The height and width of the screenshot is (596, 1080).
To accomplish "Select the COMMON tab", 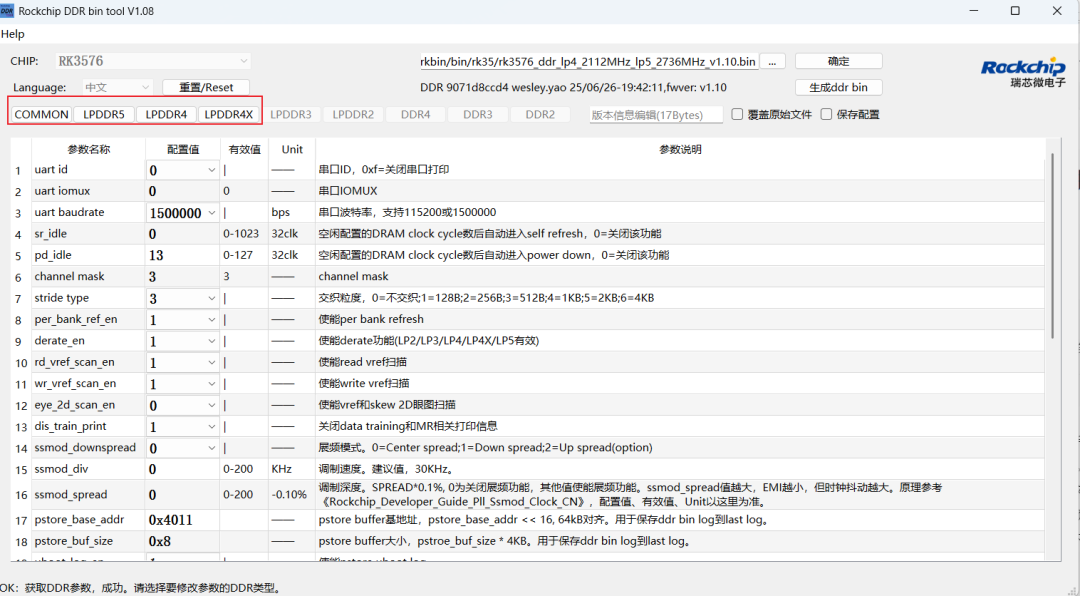I will point(42,114).
